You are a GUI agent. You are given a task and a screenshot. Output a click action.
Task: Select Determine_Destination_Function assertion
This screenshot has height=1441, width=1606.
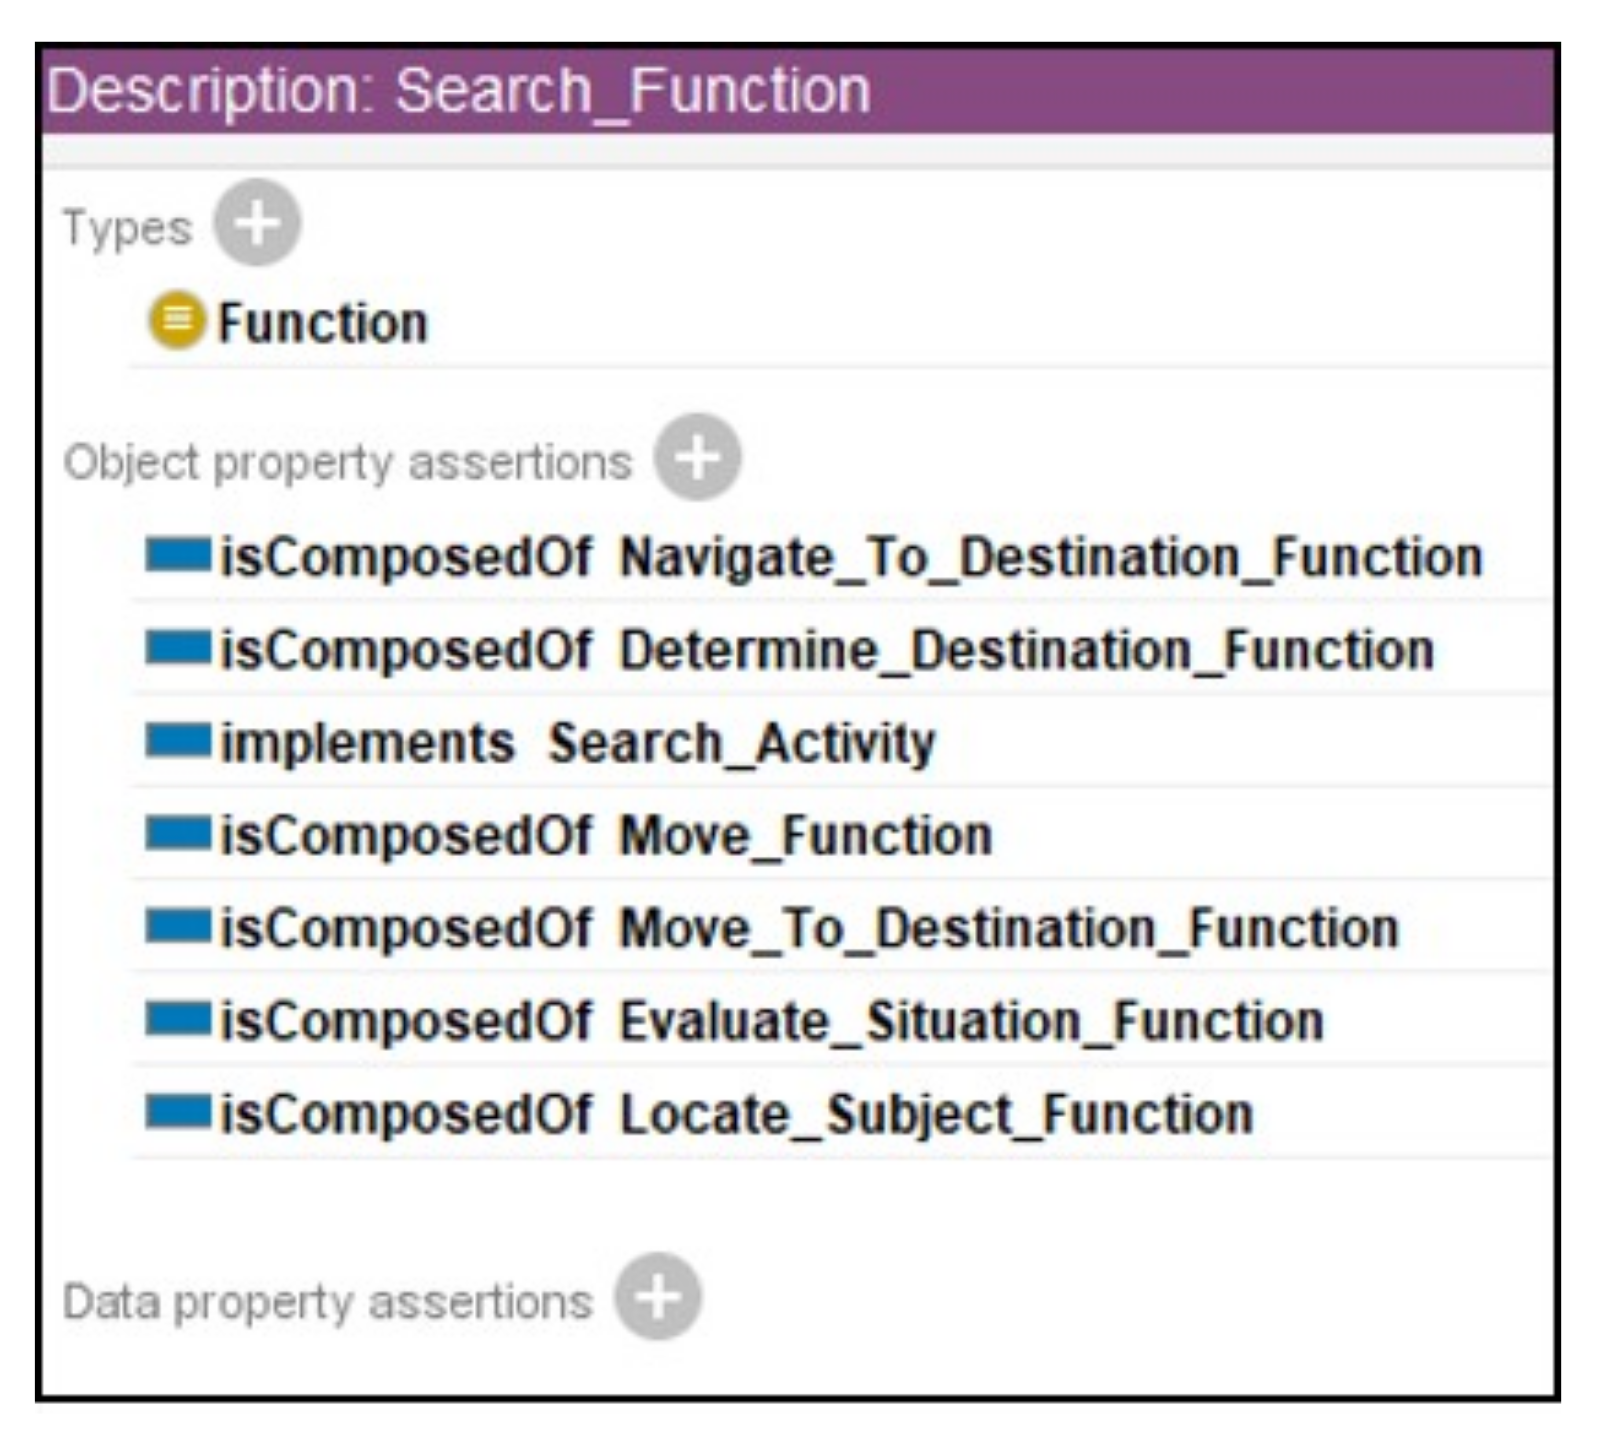[1026, 650]
